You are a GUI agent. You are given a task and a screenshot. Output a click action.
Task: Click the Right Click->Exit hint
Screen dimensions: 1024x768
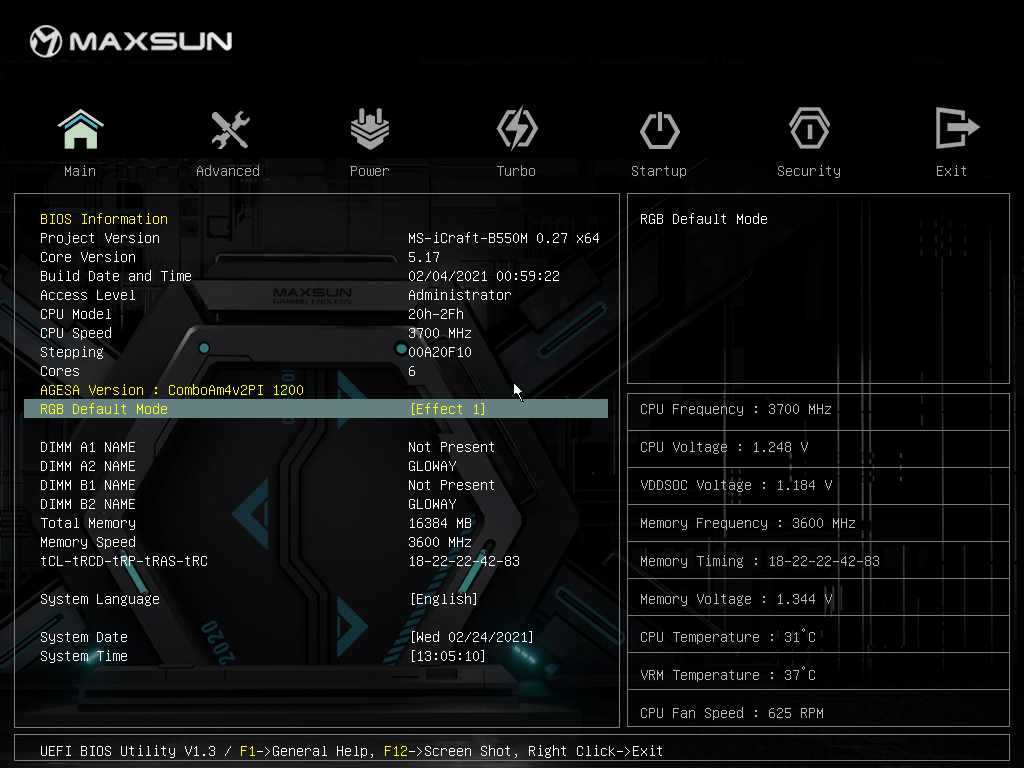(x=596, y=751)
